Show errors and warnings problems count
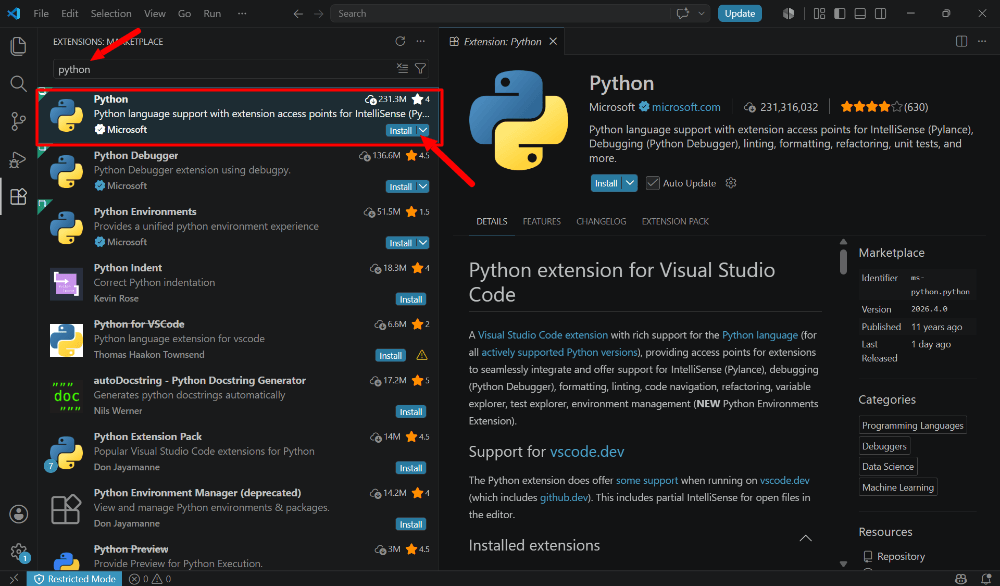 coord(150,579)
